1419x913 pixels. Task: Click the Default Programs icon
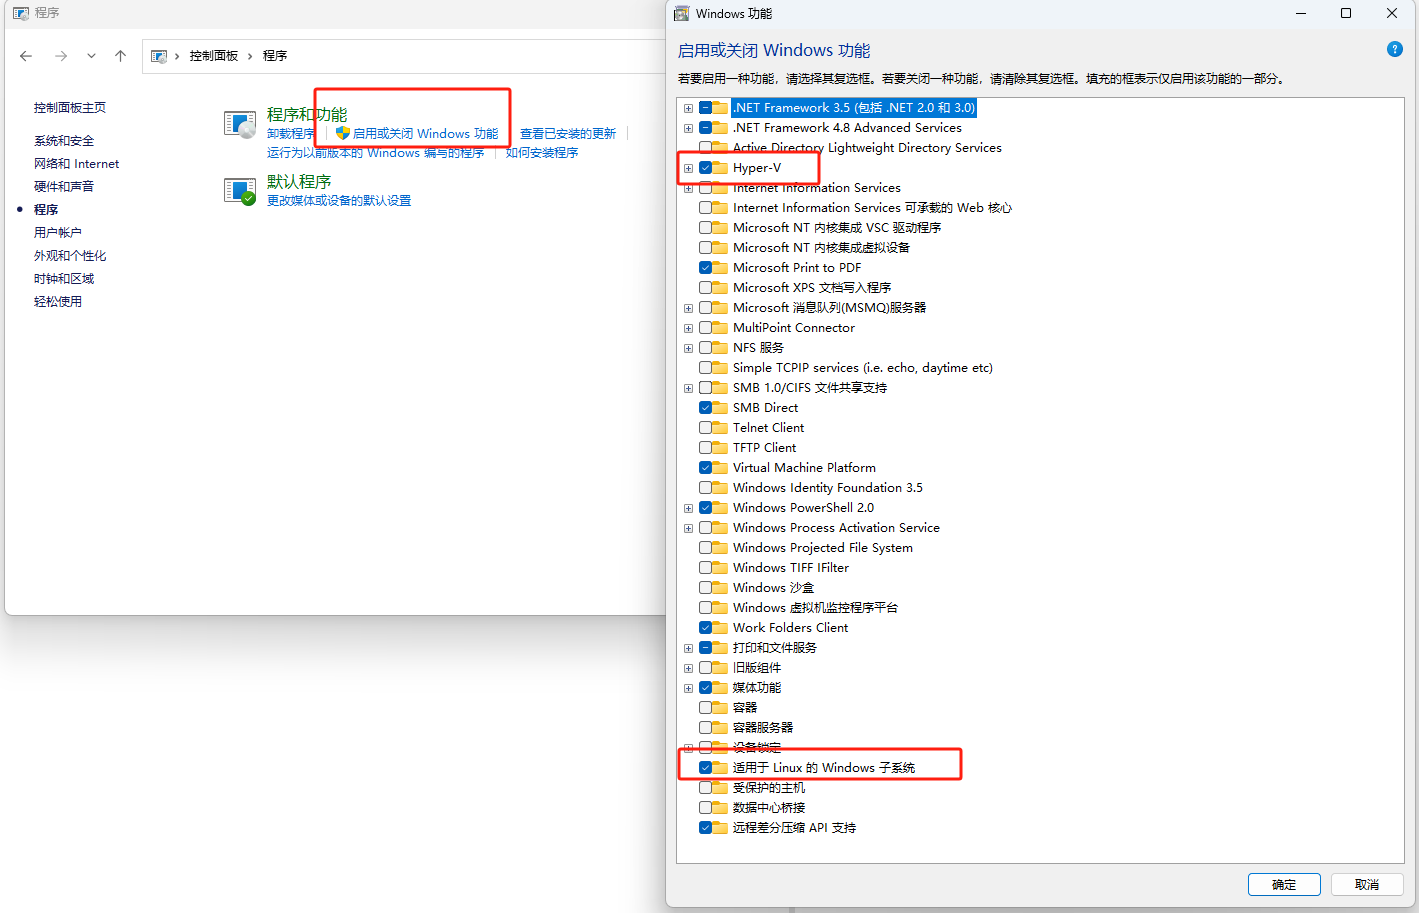(240, 191)
